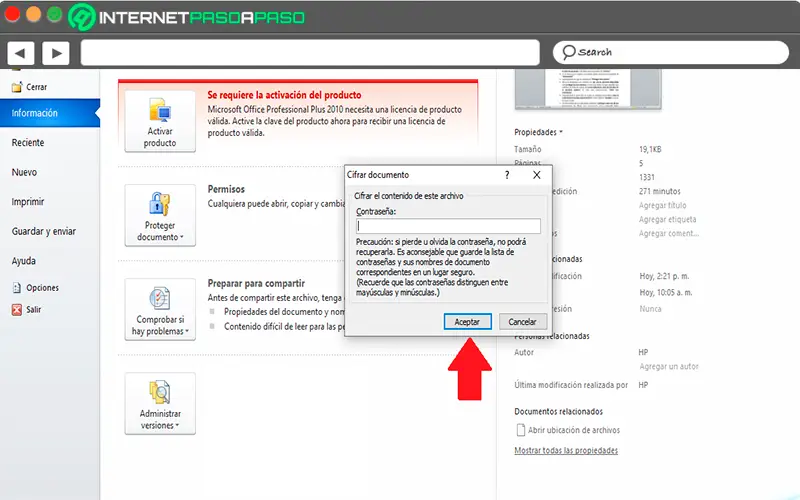Open the Guardar y enviar tab

(x=43, y=232)
